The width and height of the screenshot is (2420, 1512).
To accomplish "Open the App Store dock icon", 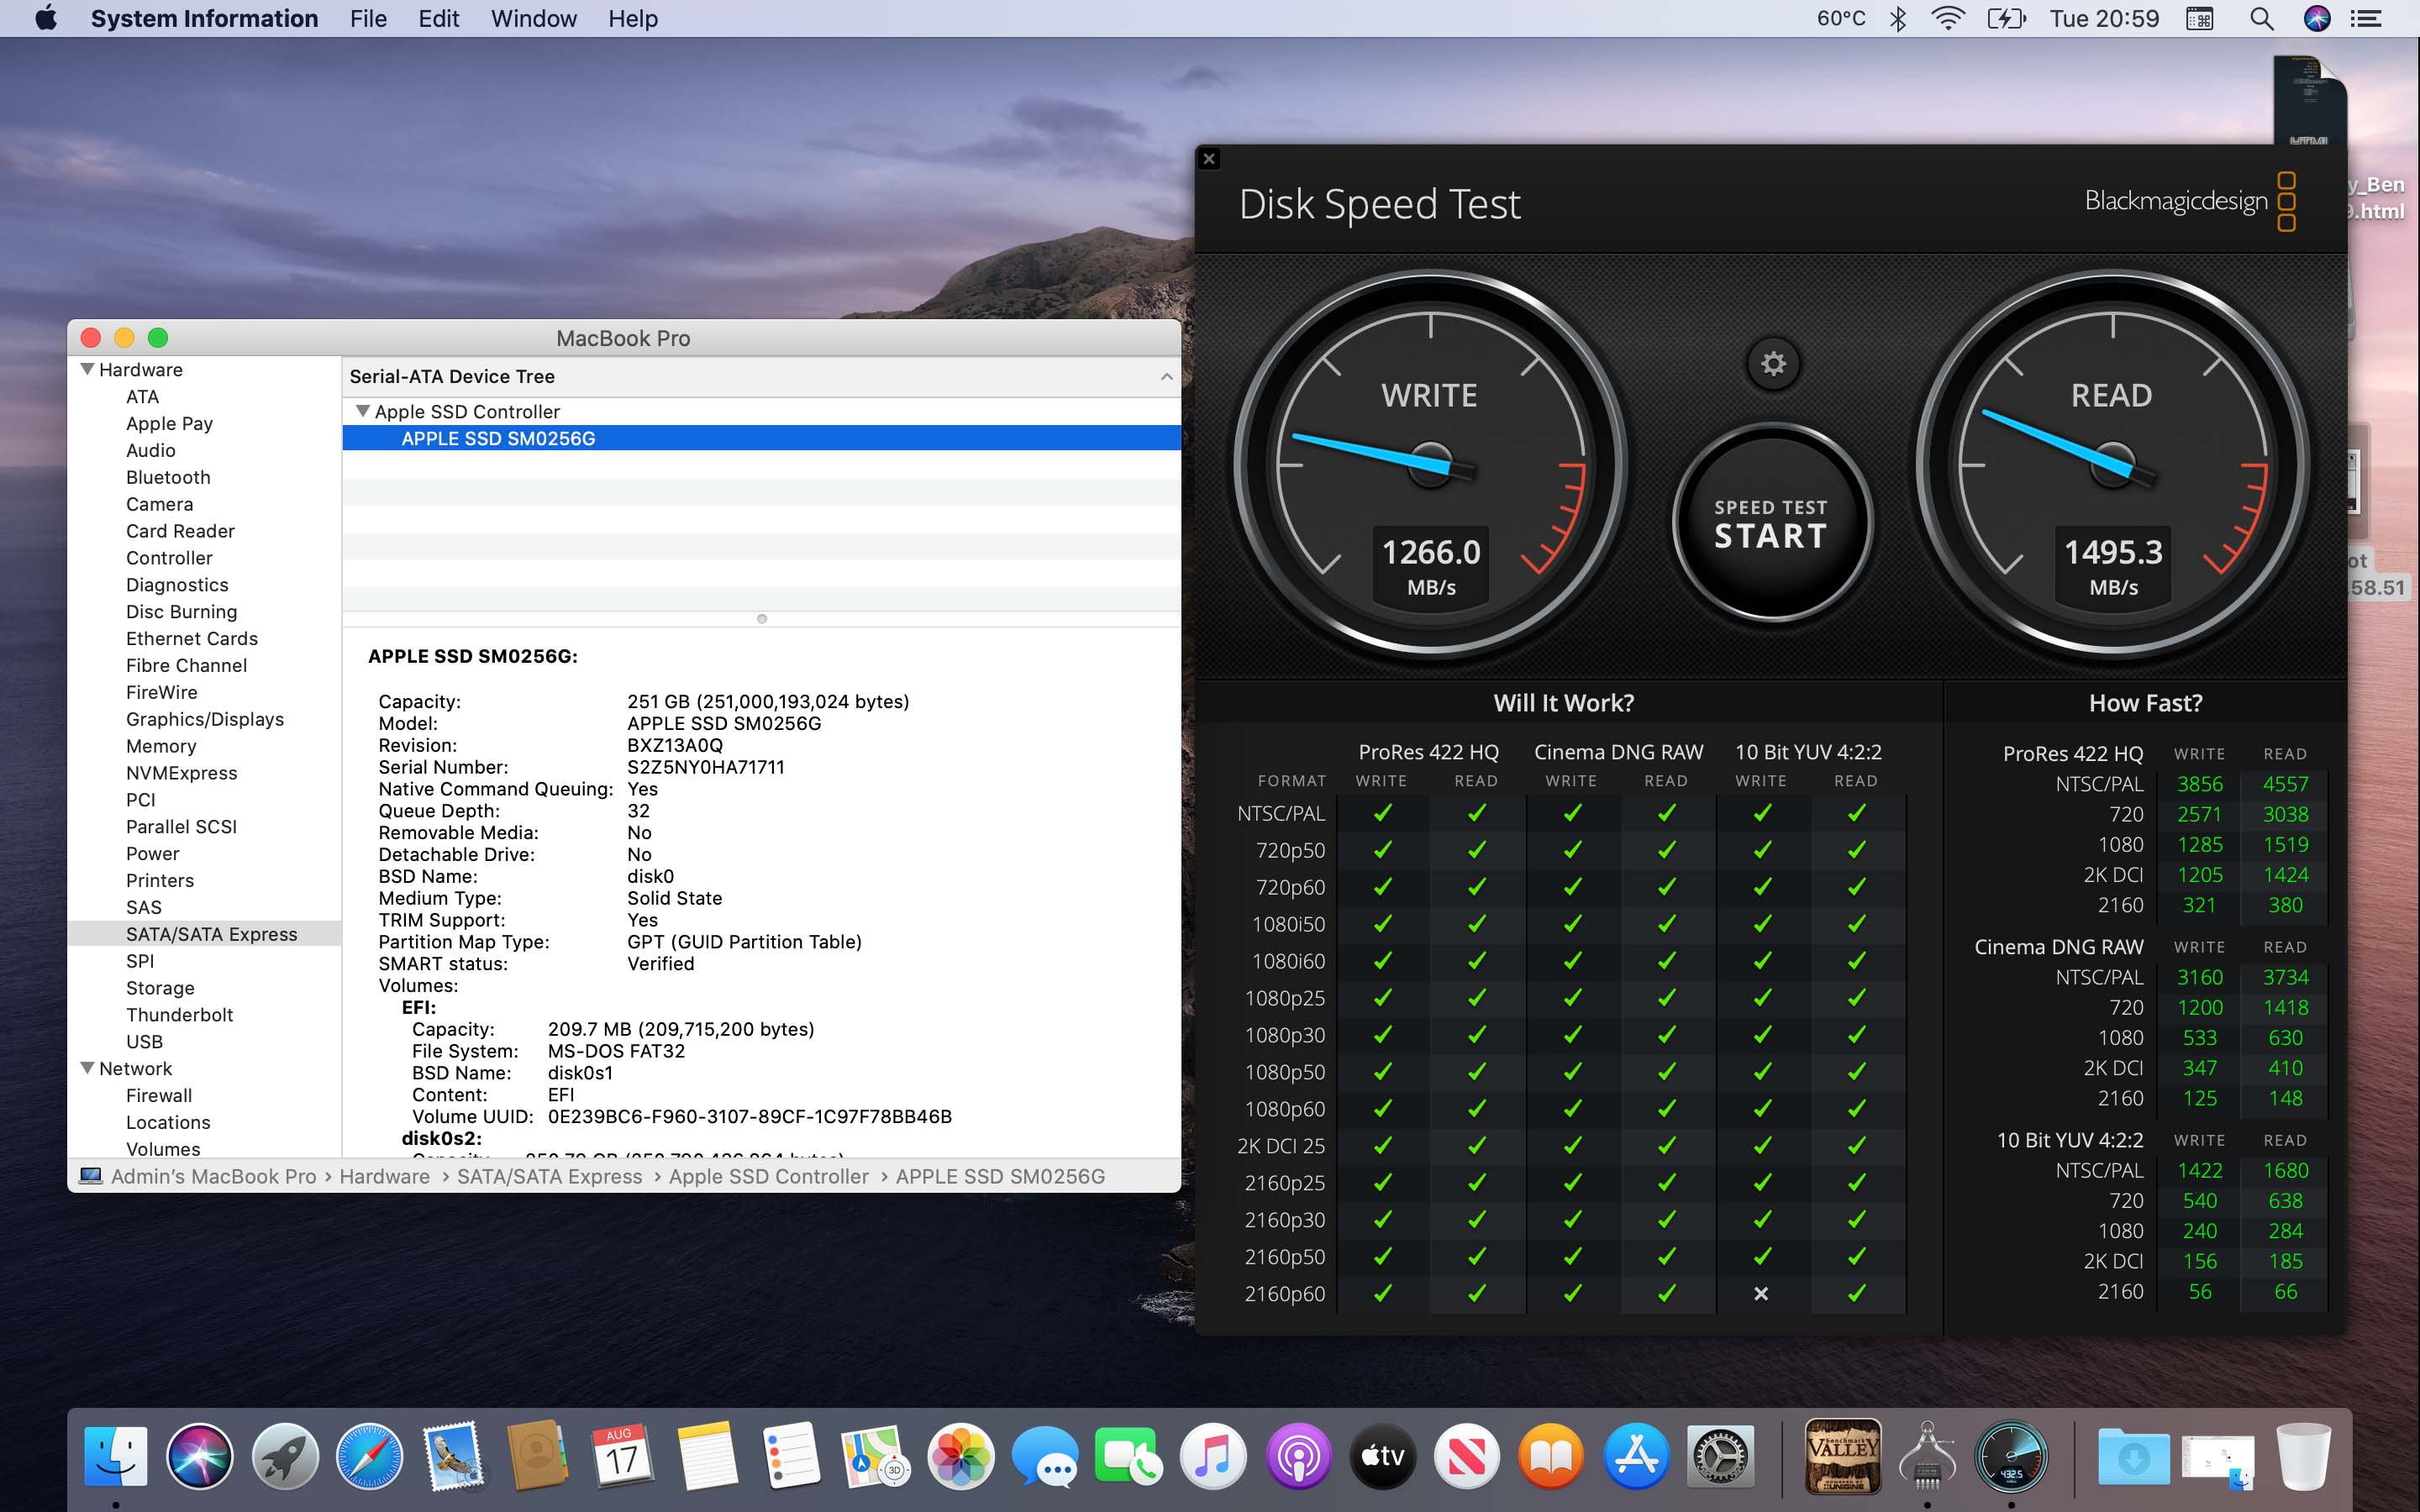I will [x=1636, y=1456].
